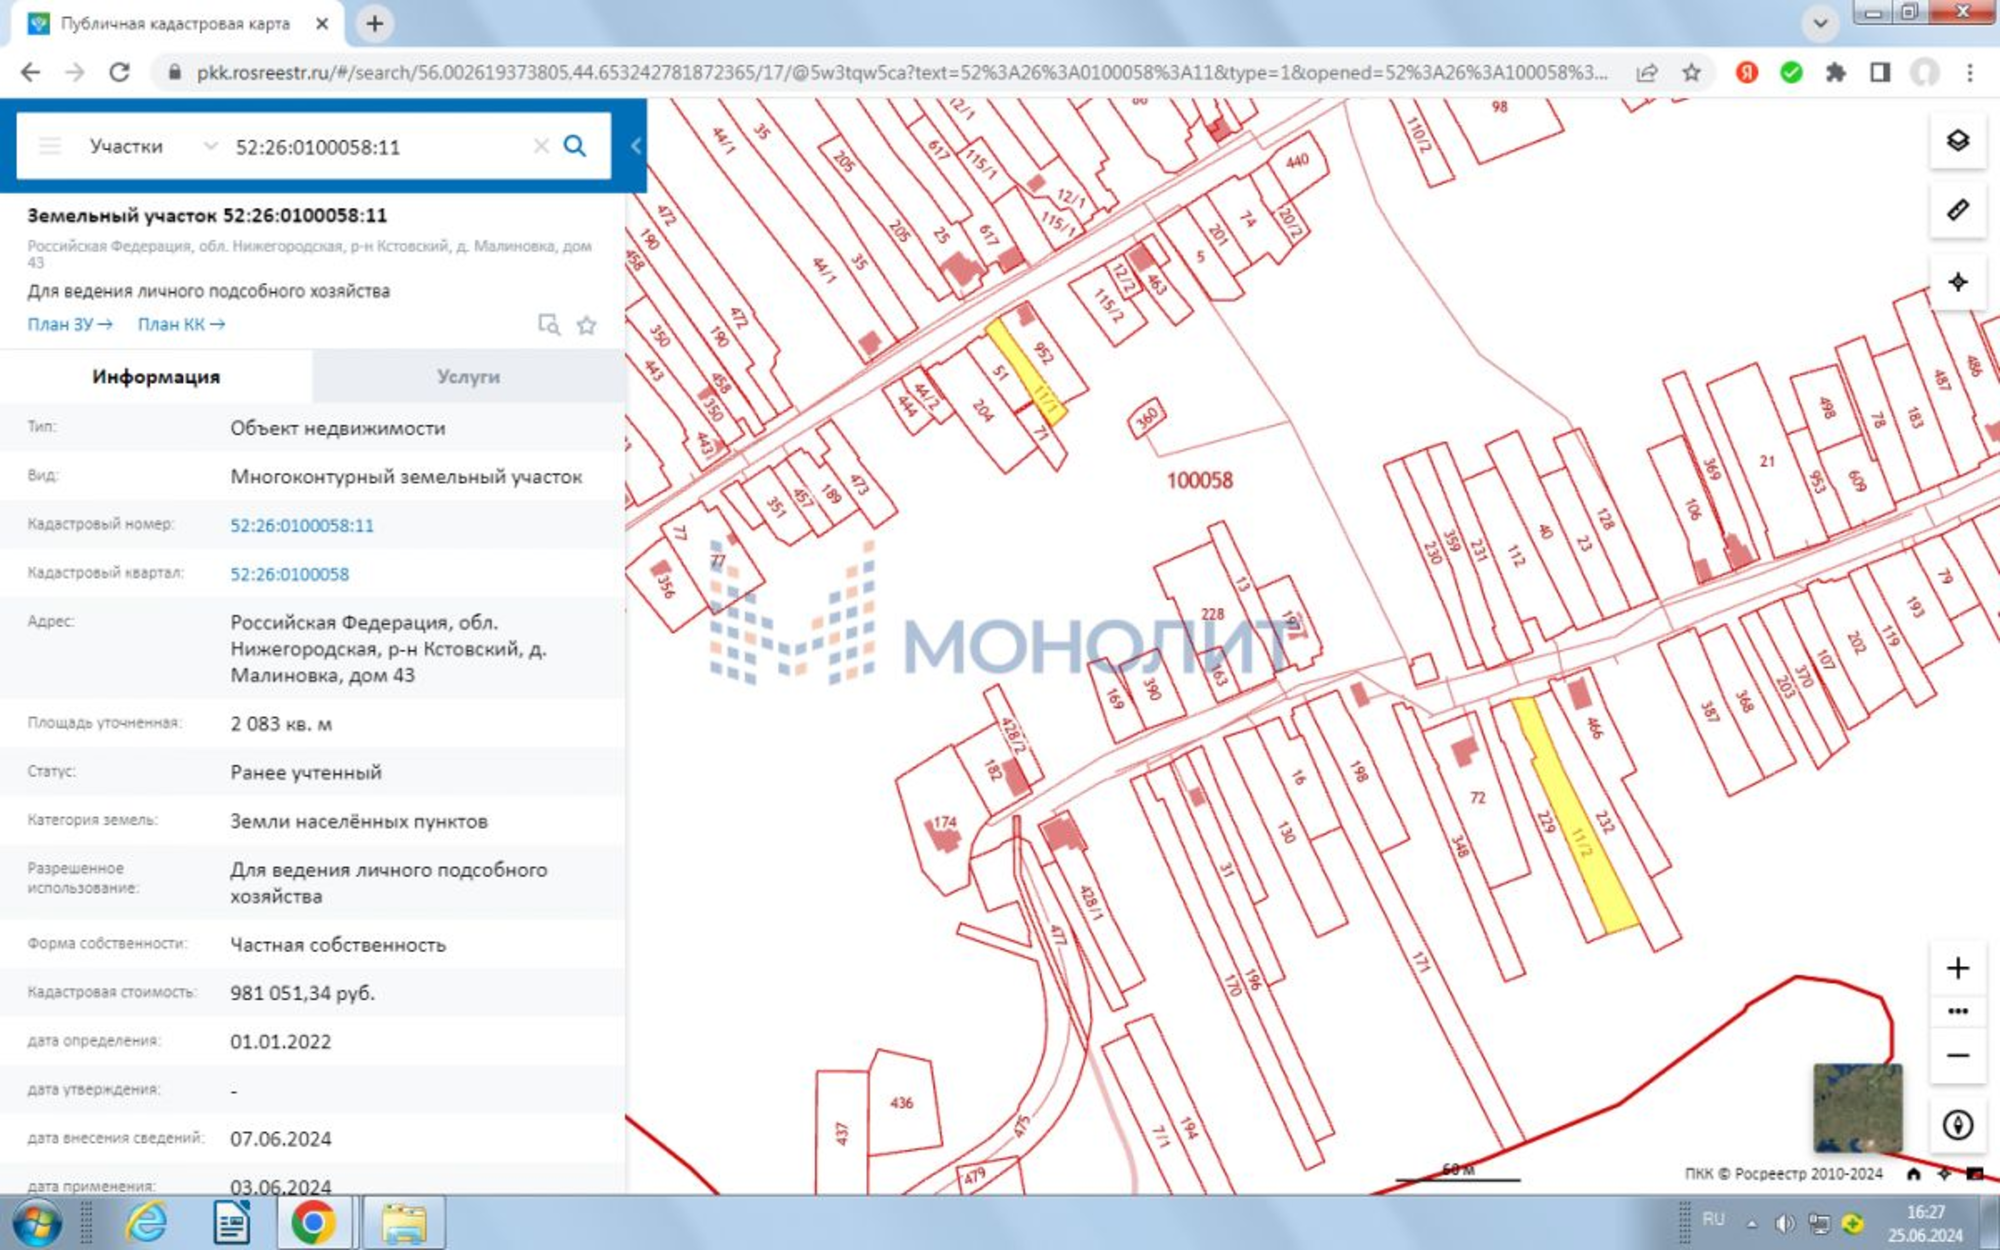The height and width of the screenshot is (1250, 2000).
Task: Bookmark this page with the star
Action: pyautogui.click(x=1691, y=73)
